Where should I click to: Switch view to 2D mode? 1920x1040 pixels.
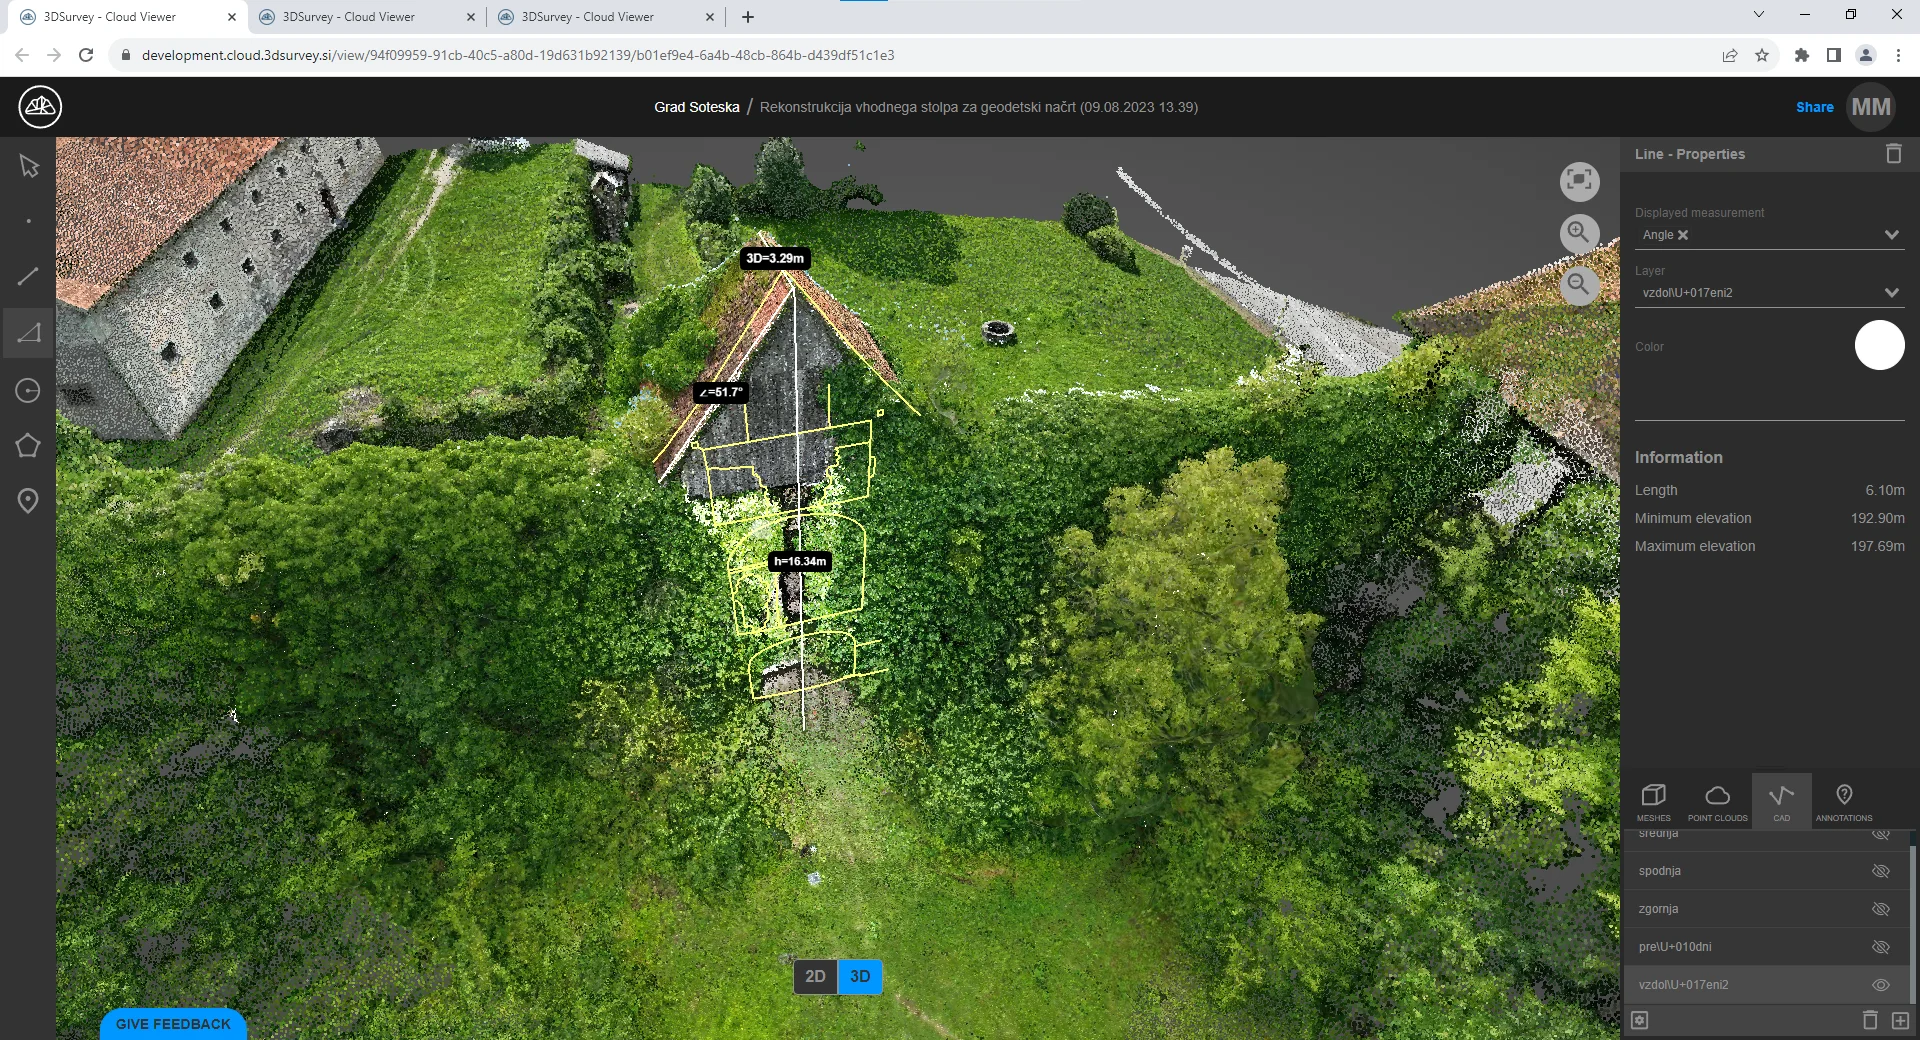(815, 977)
